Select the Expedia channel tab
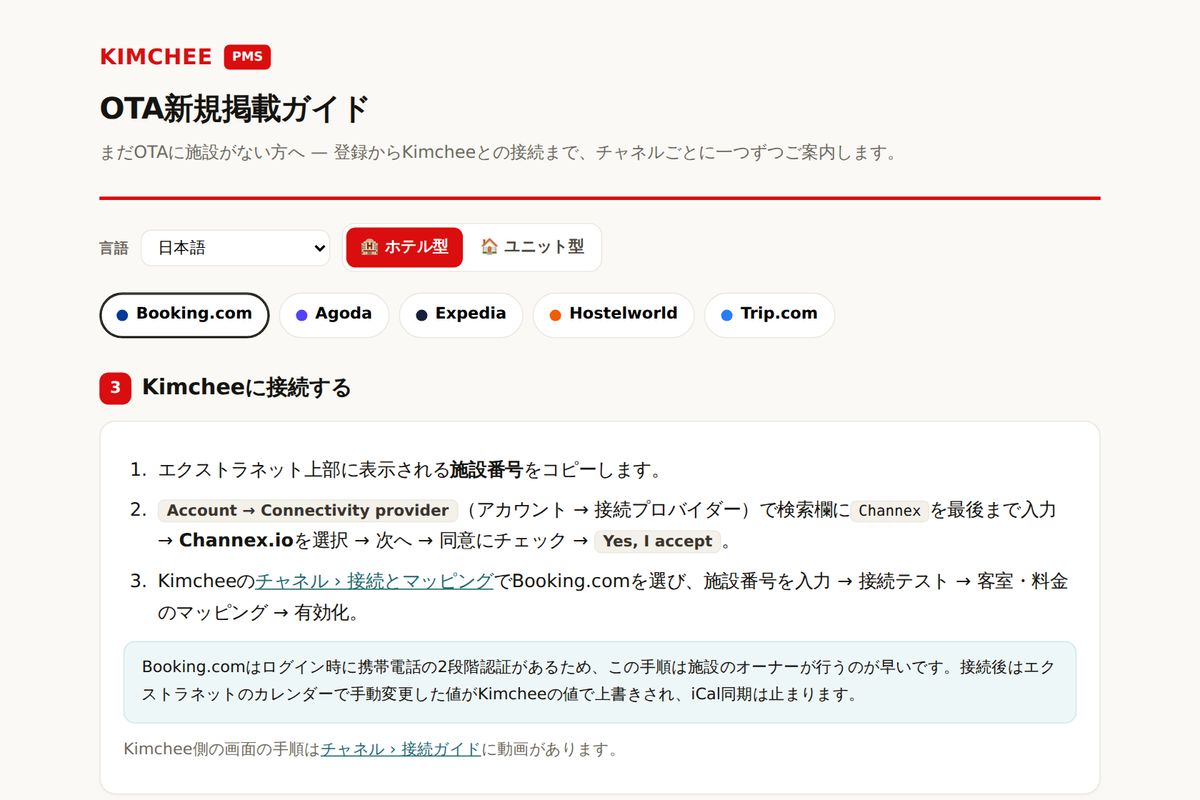 click(x=461, y=315)
